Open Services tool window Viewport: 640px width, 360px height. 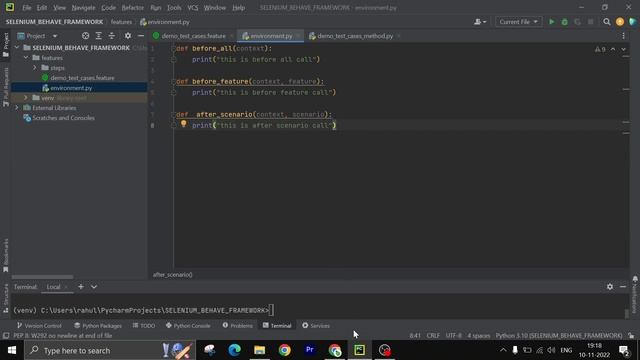point(316,326)
